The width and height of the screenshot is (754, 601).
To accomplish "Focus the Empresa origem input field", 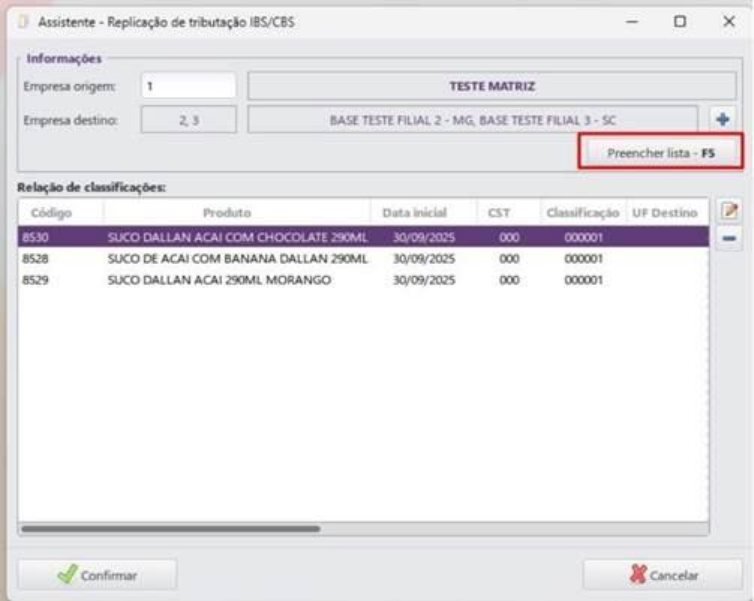I will [x=188, y=86].
